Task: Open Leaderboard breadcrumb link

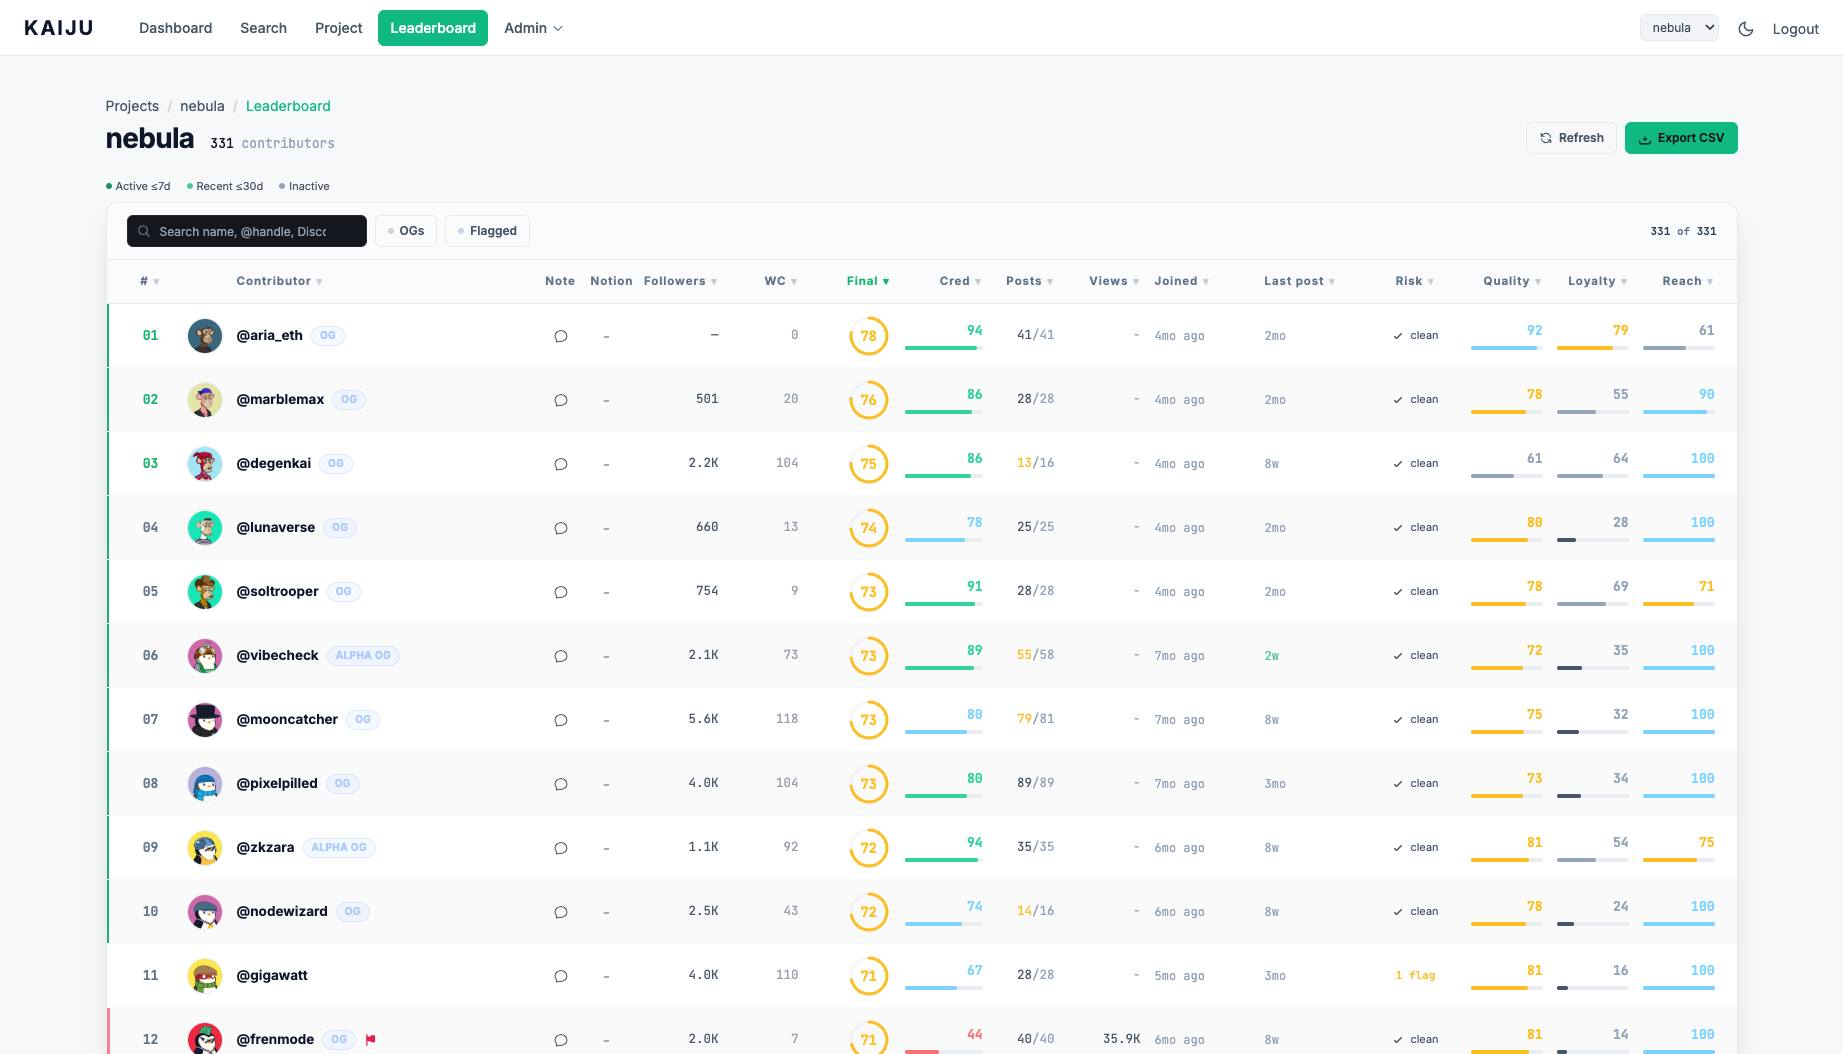Action: (288, 106)
